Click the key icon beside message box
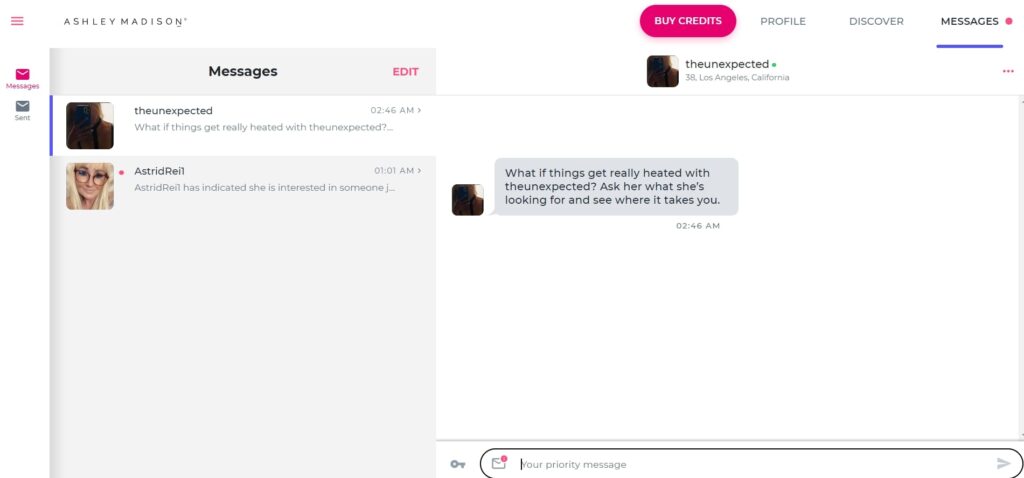The image size is (1024, 478). point(458,464)
